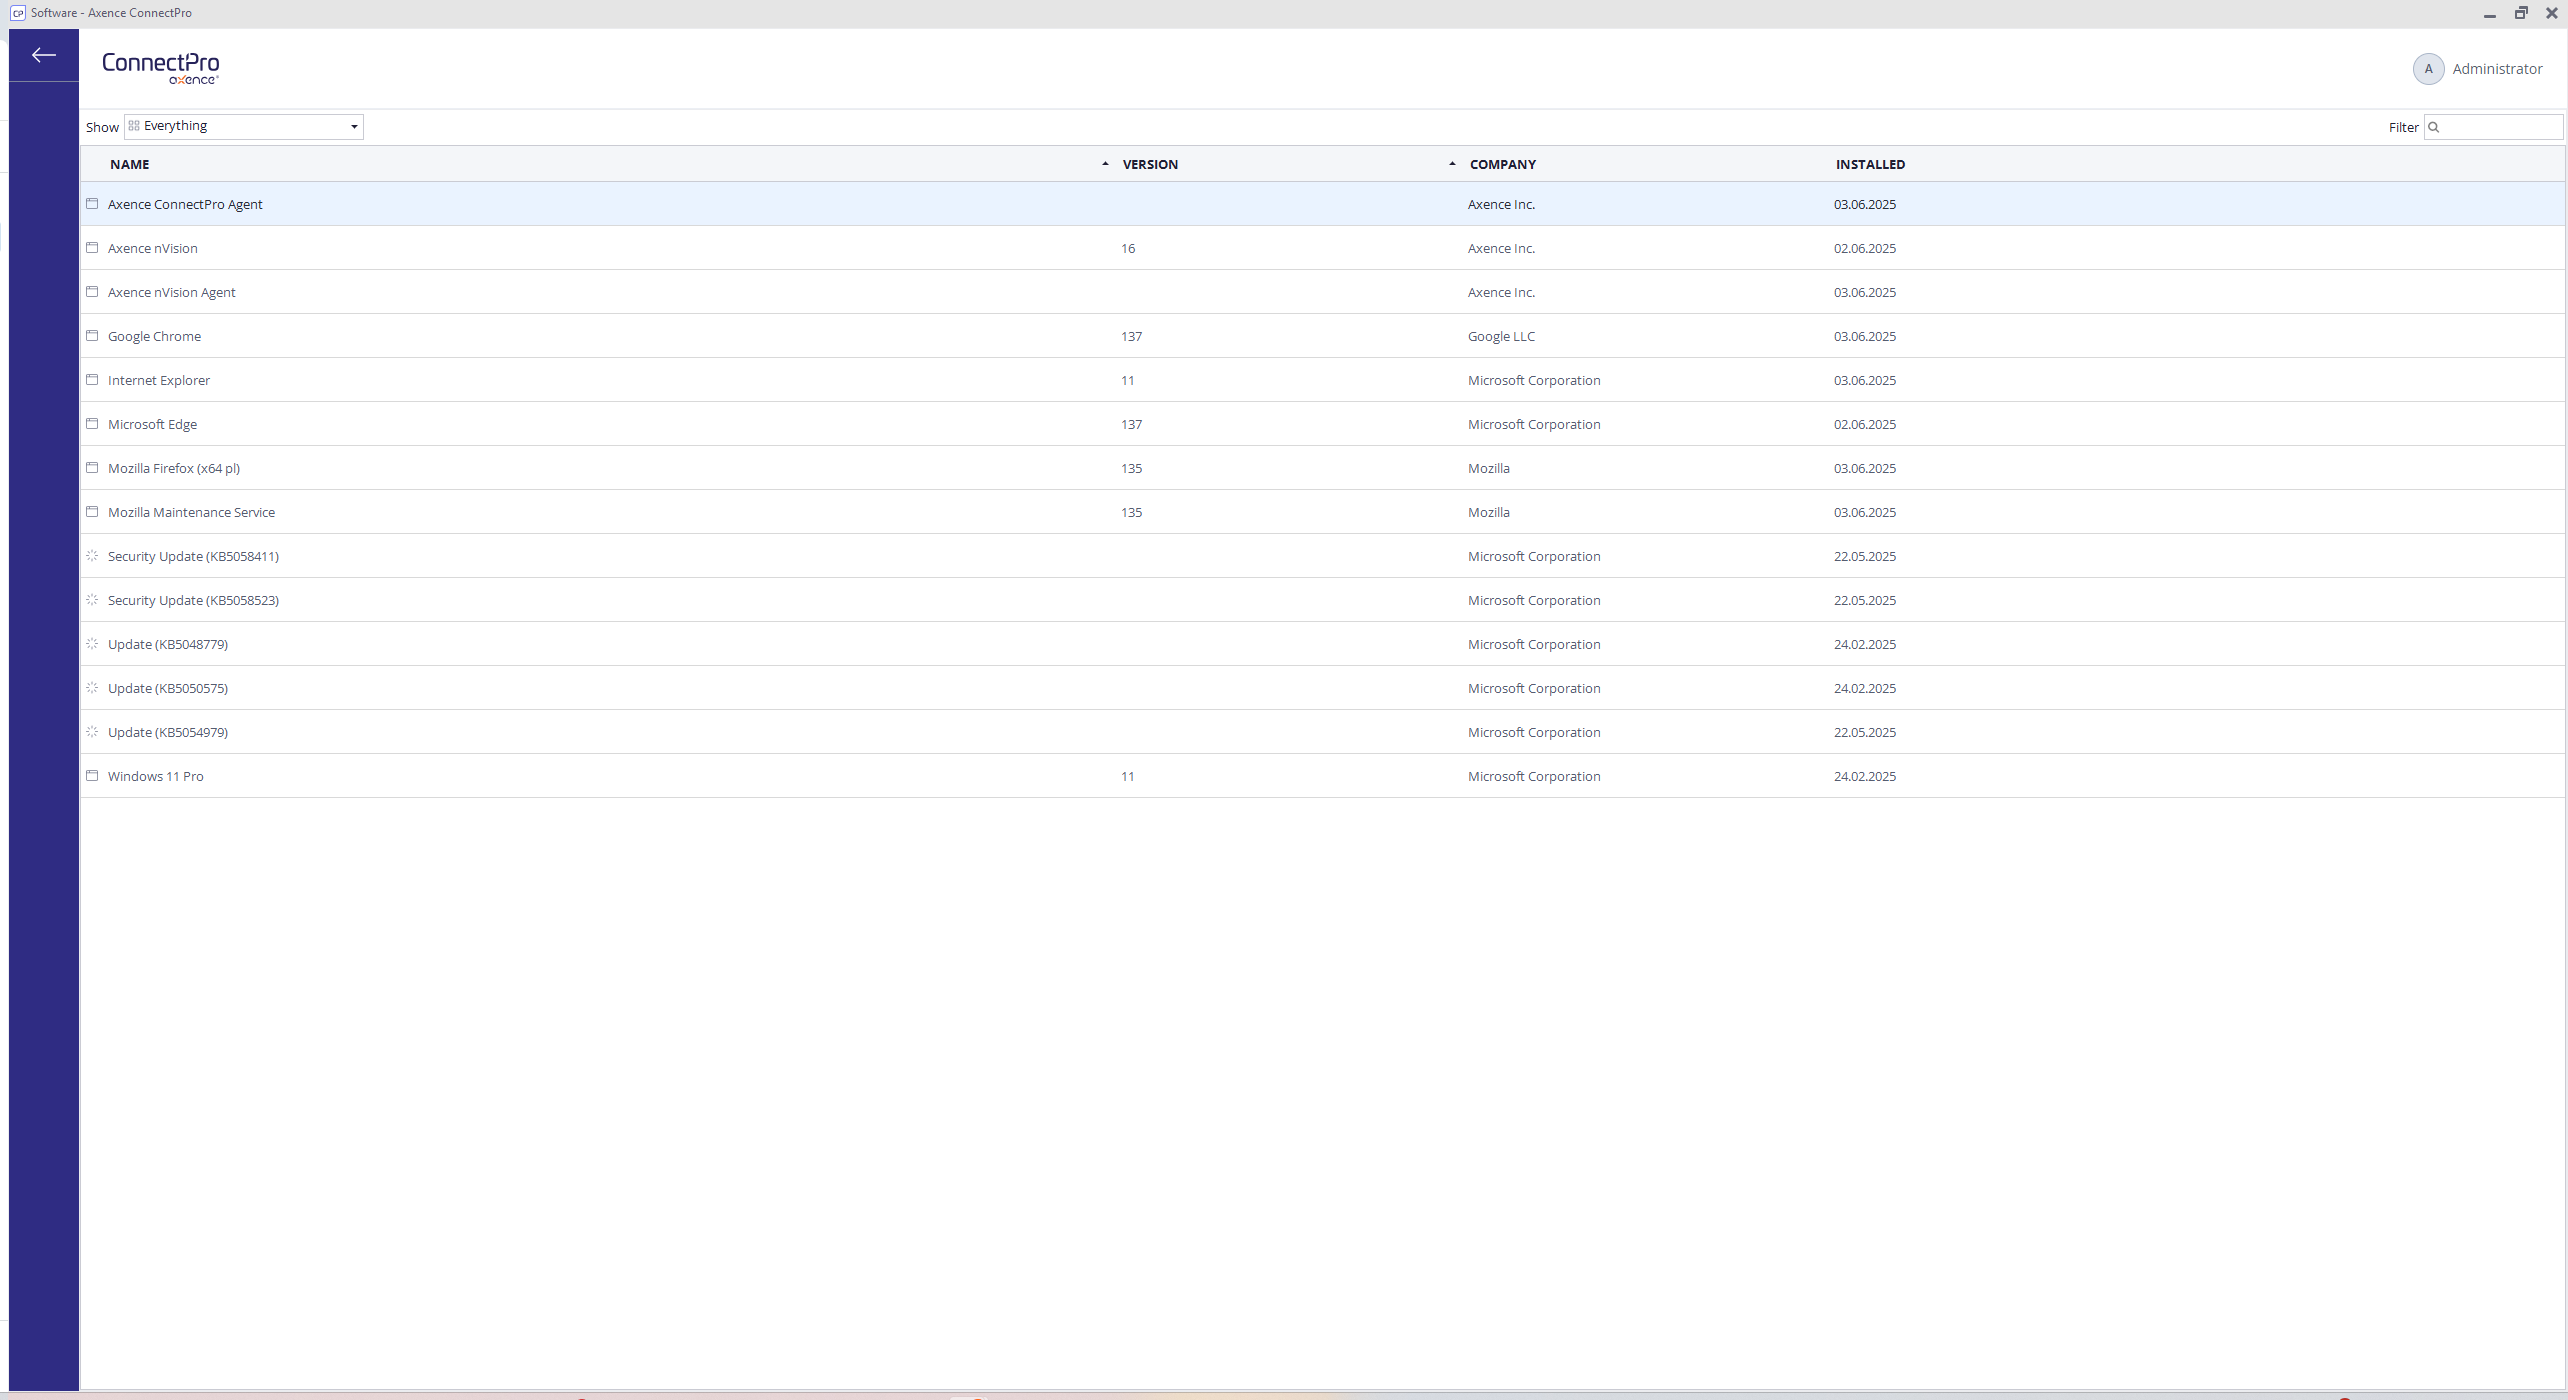Open the Administrator avatar icon
Screen dimensions: 2568x1400
2428,69
